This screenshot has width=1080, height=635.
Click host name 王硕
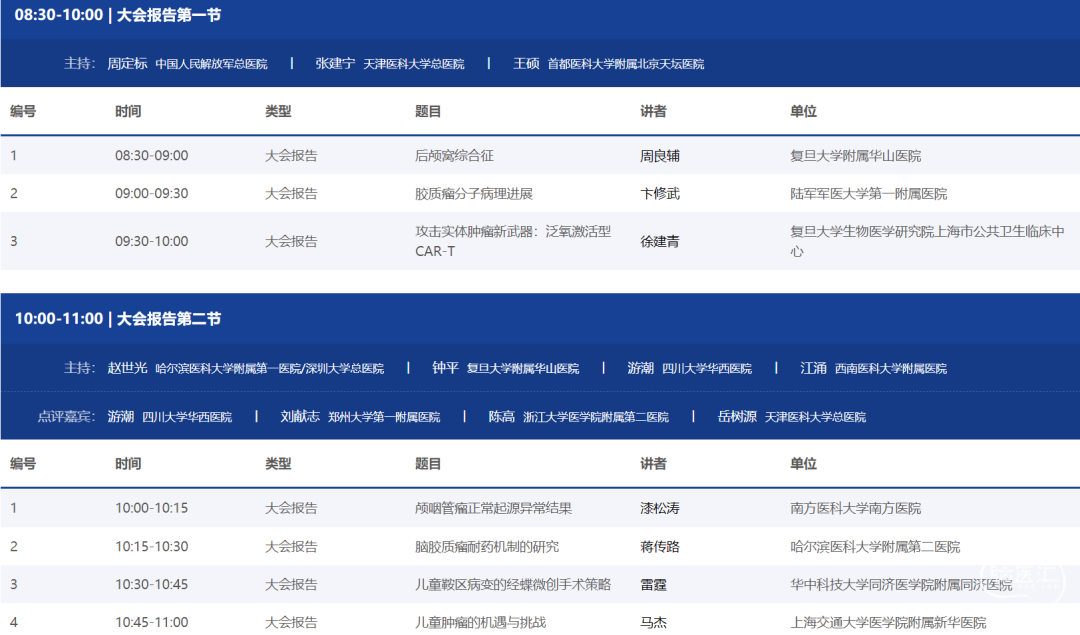coord(526,63)
